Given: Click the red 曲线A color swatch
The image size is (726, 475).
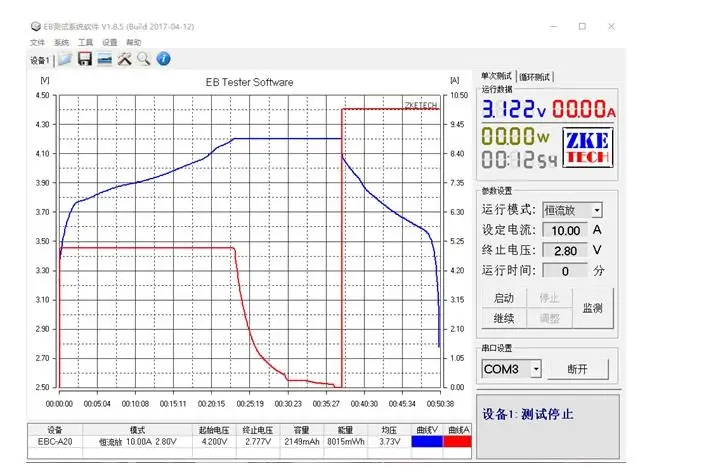Looking at the screenshot, I should 457,442.
